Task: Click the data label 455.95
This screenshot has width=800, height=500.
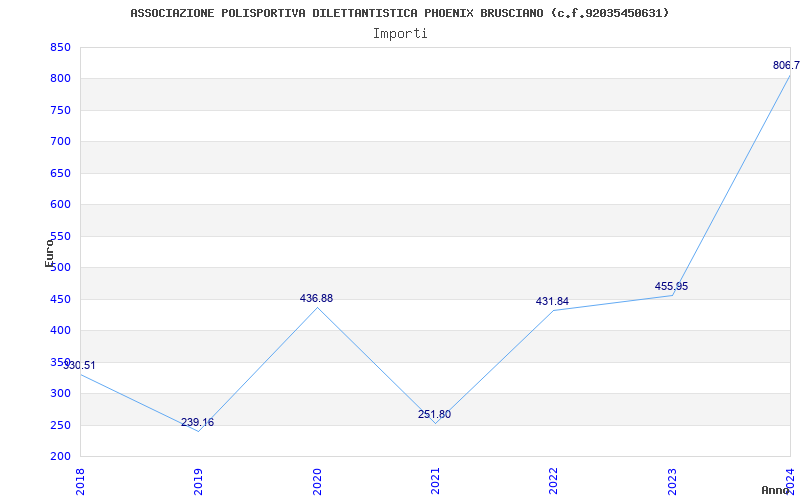Action: (x=671, y=286)
